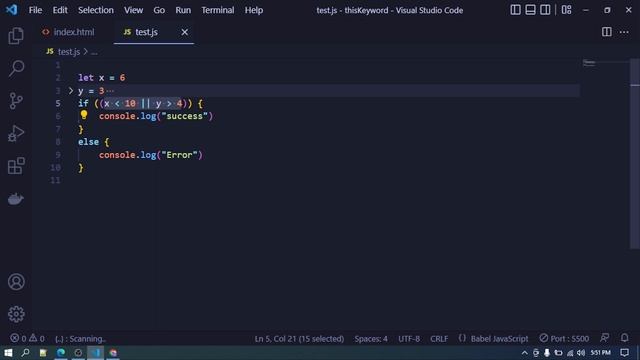
Task: Change end of line sequence CRLF
Action: coord(439,338)
